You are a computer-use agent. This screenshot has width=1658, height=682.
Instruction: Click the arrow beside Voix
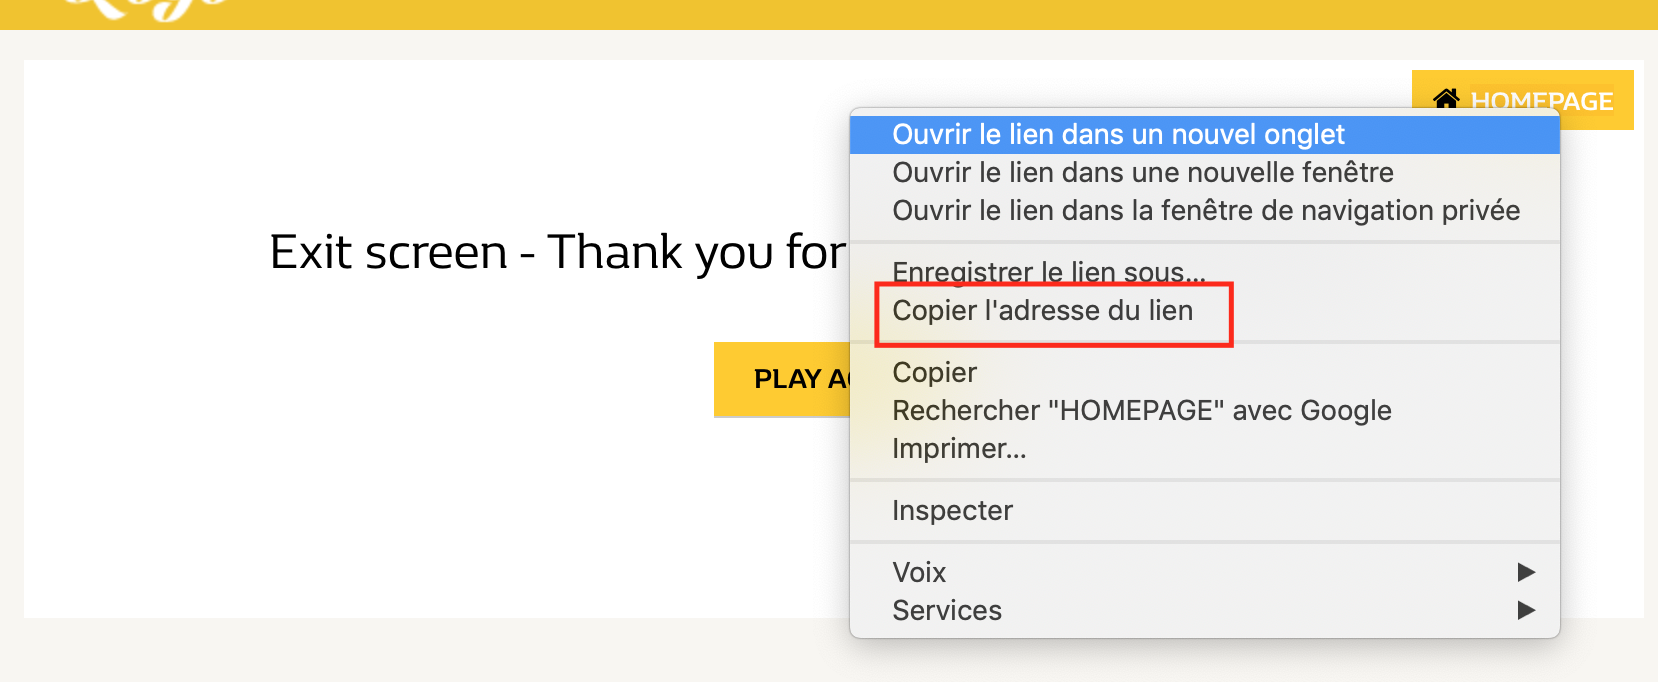point(1526,572)
